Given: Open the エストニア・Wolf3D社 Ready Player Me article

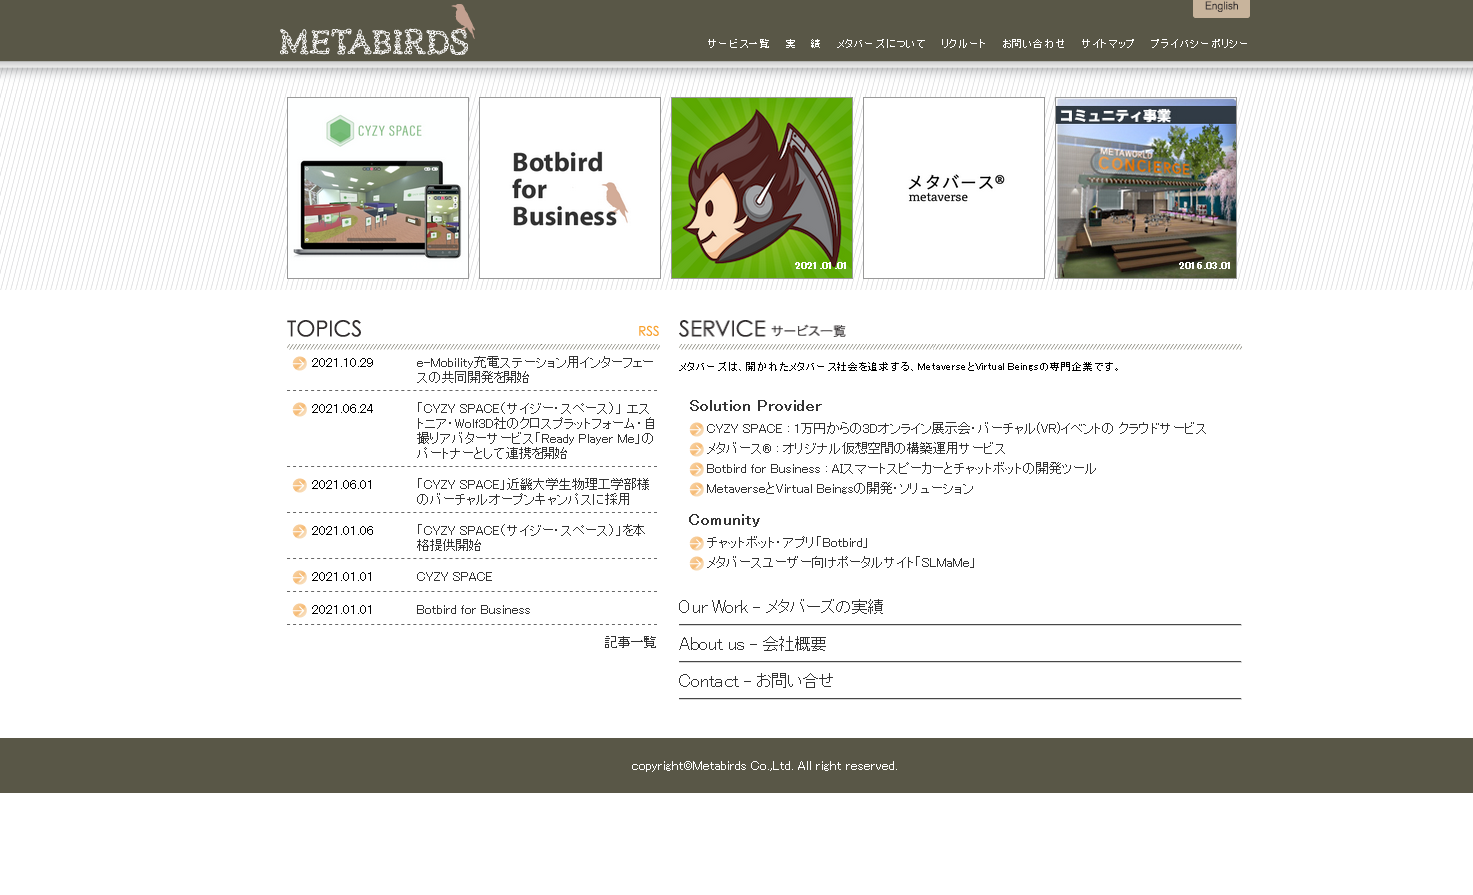Looking at the screenshot, I should pos(536,431).
